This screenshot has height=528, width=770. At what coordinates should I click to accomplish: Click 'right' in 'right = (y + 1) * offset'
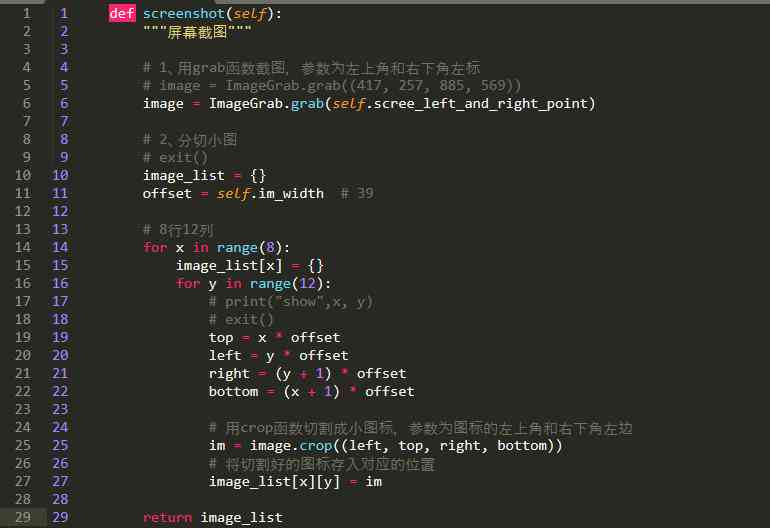coord(229,374)
